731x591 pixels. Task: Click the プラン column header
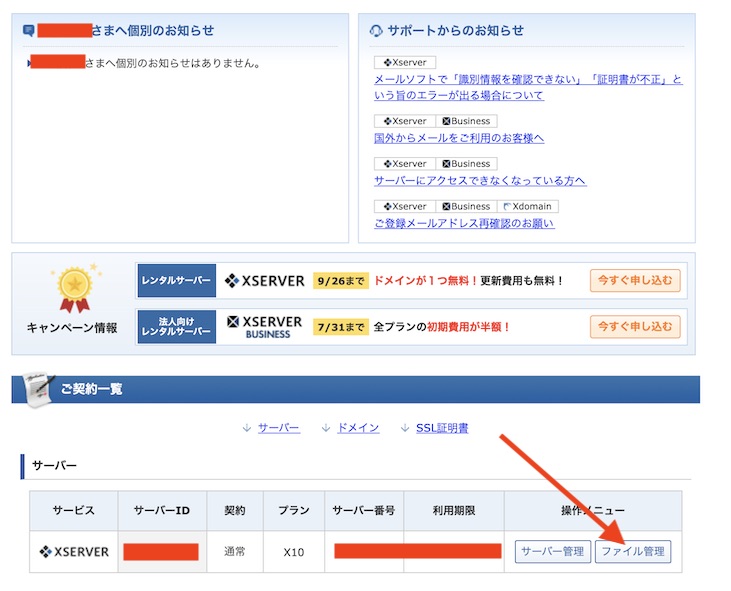pyautogui.click(x=294, y=511)
